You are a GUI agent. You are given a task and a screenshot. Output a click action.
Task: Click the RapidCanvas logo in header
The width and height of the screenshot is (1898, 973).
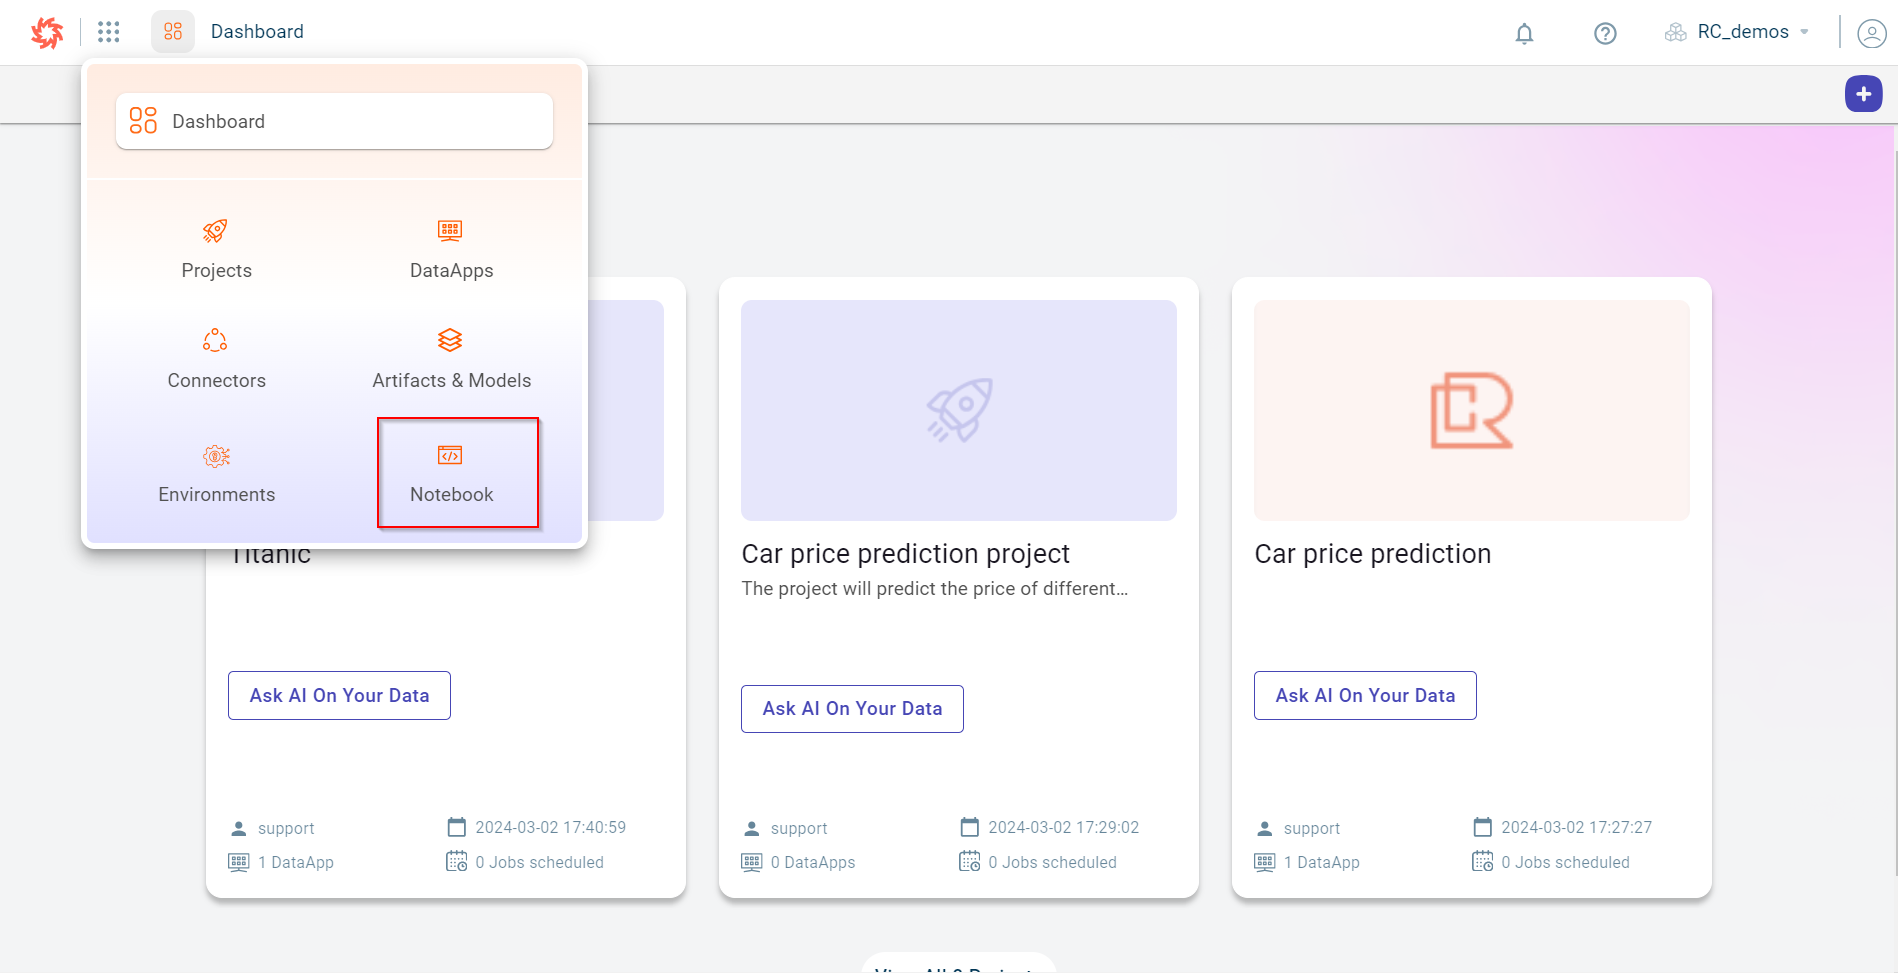pos(47,32)
